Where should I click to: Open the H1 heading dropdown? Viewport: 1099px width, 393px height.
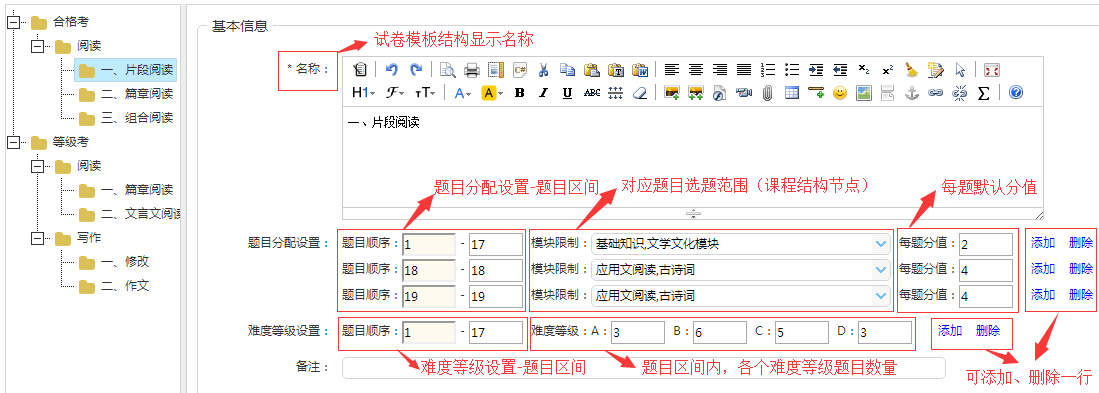point(364,92)
